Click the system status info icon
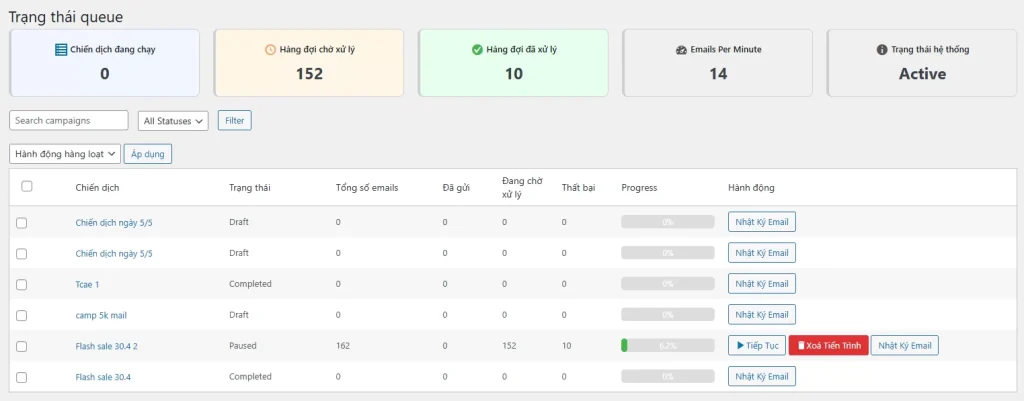1024x401 pixels. [882, 49]
